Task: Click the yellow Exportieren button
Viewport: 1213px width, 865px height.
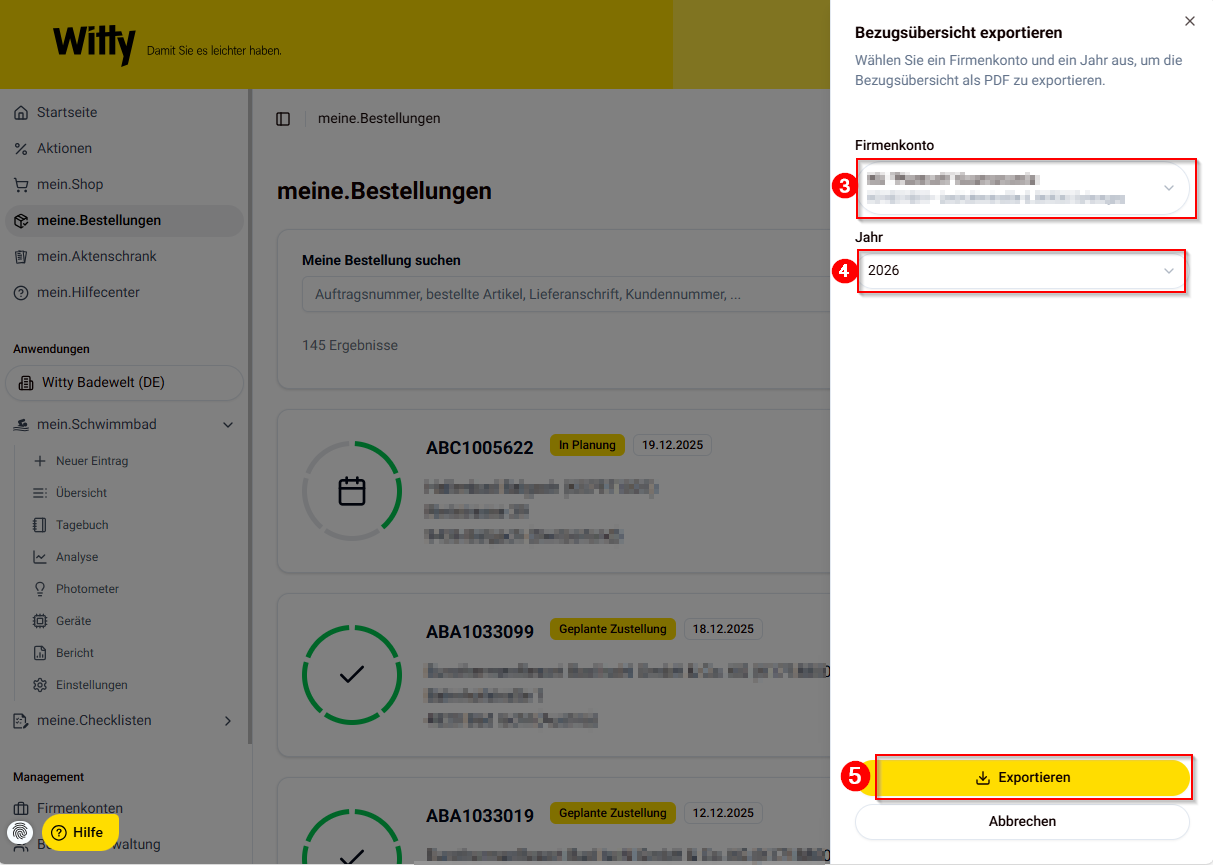Action: [1022, 778]
